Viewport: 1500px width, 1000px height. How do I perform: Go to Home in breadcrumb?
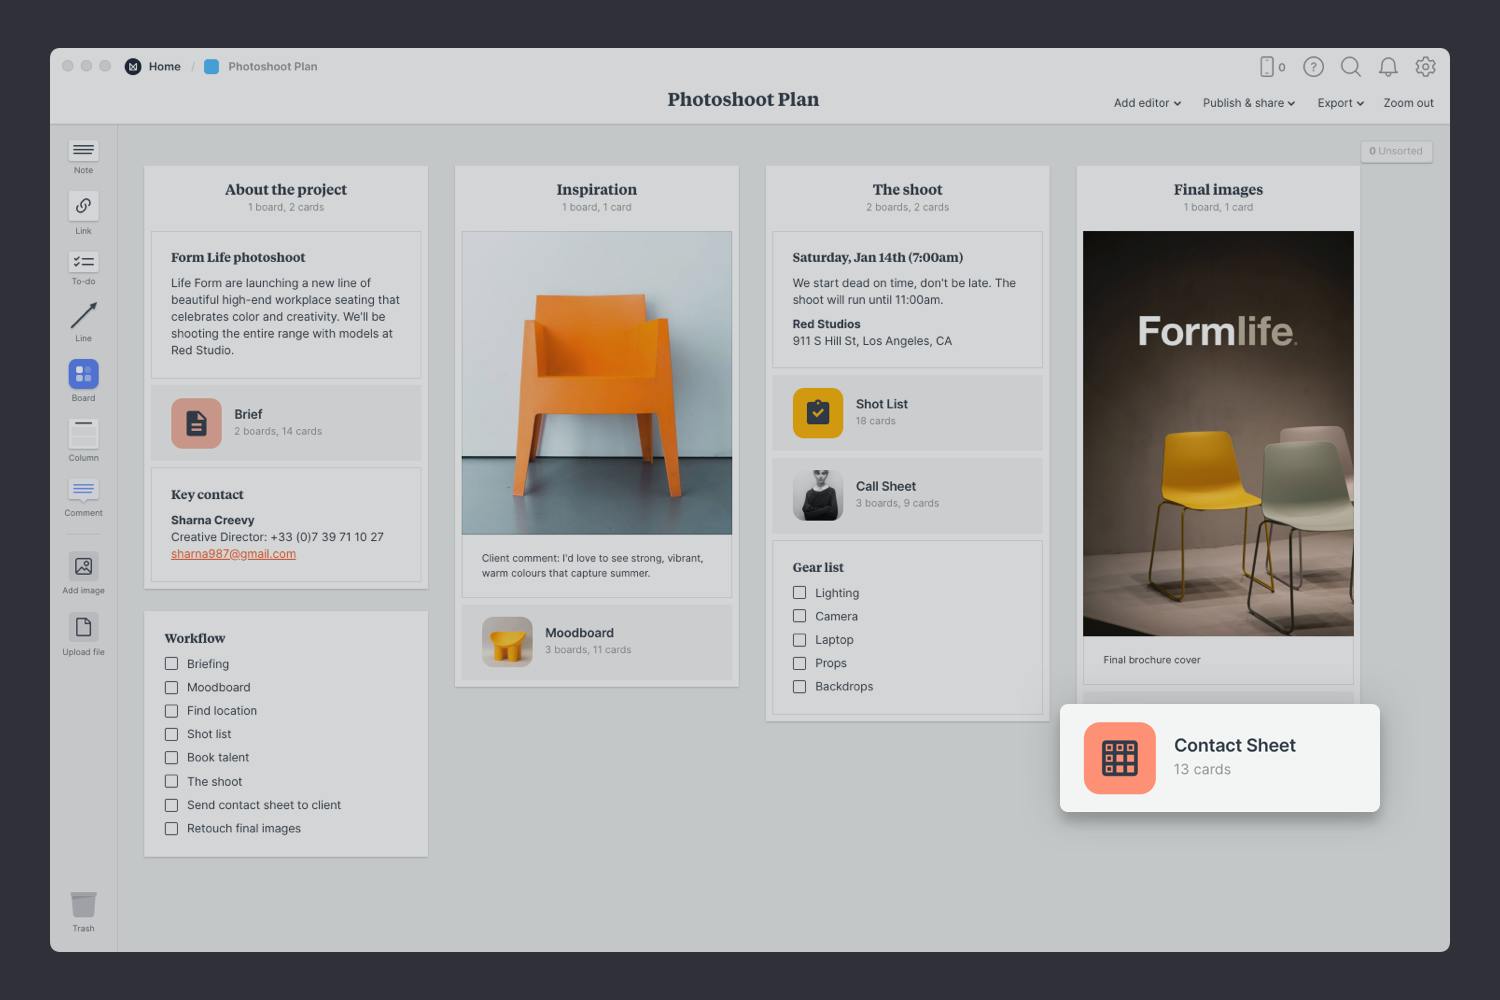click(x=164, y=67)
